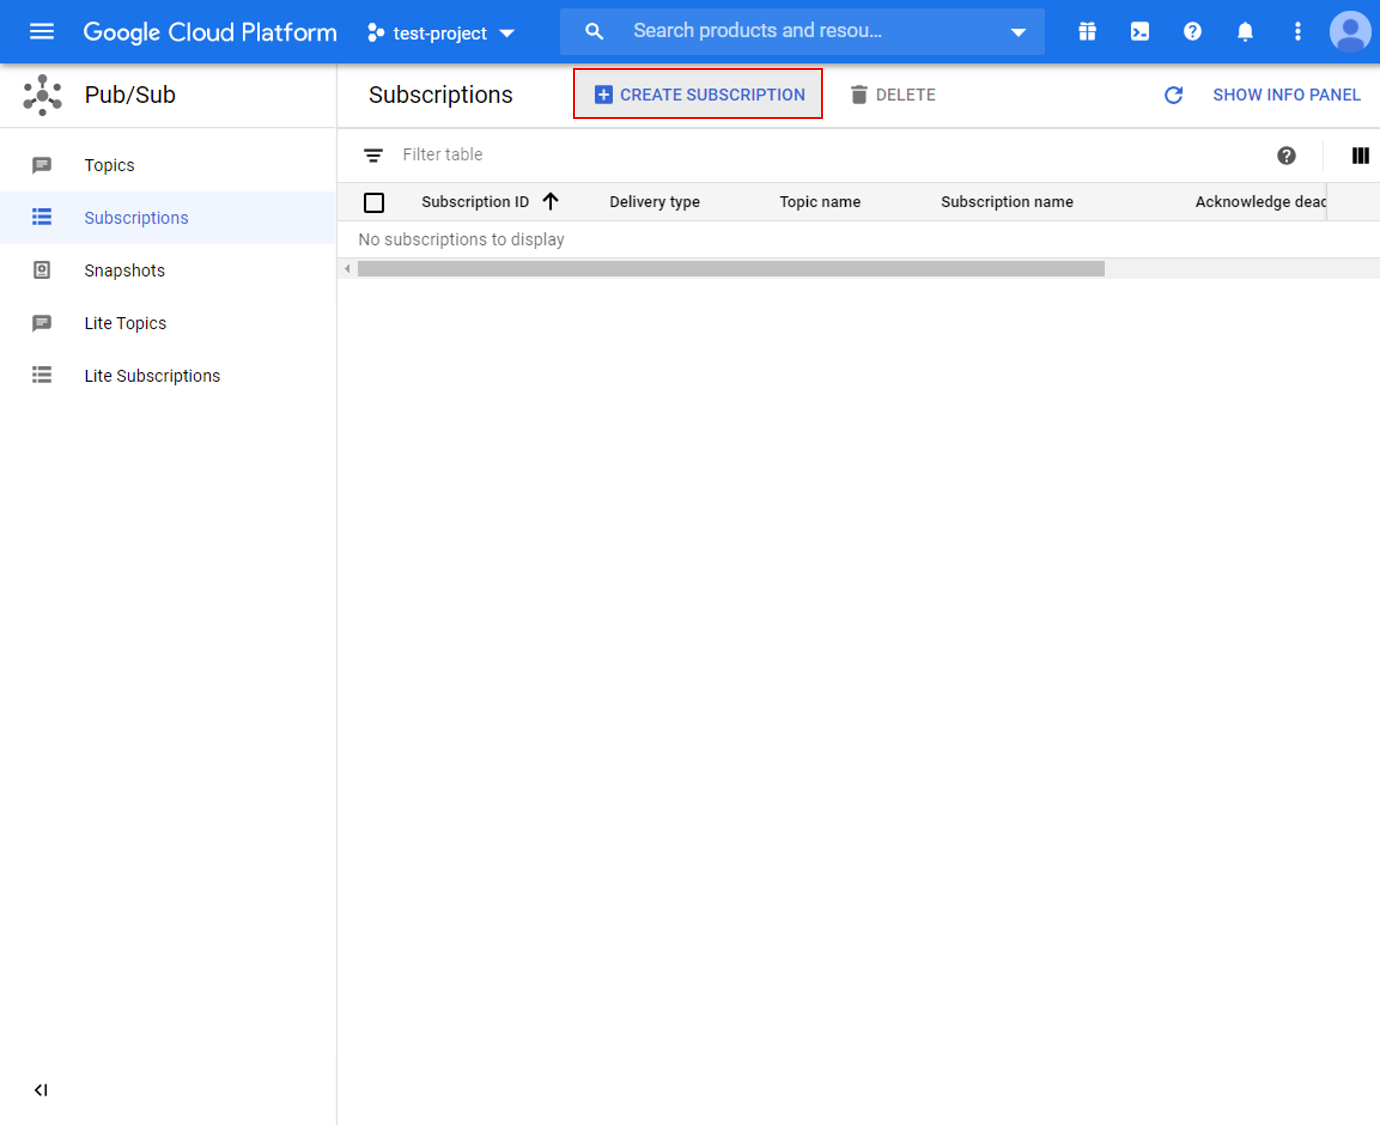Click the Lite Topics icon in sidebar
The image size is (1380, 1125).
[x=42, y=323]
